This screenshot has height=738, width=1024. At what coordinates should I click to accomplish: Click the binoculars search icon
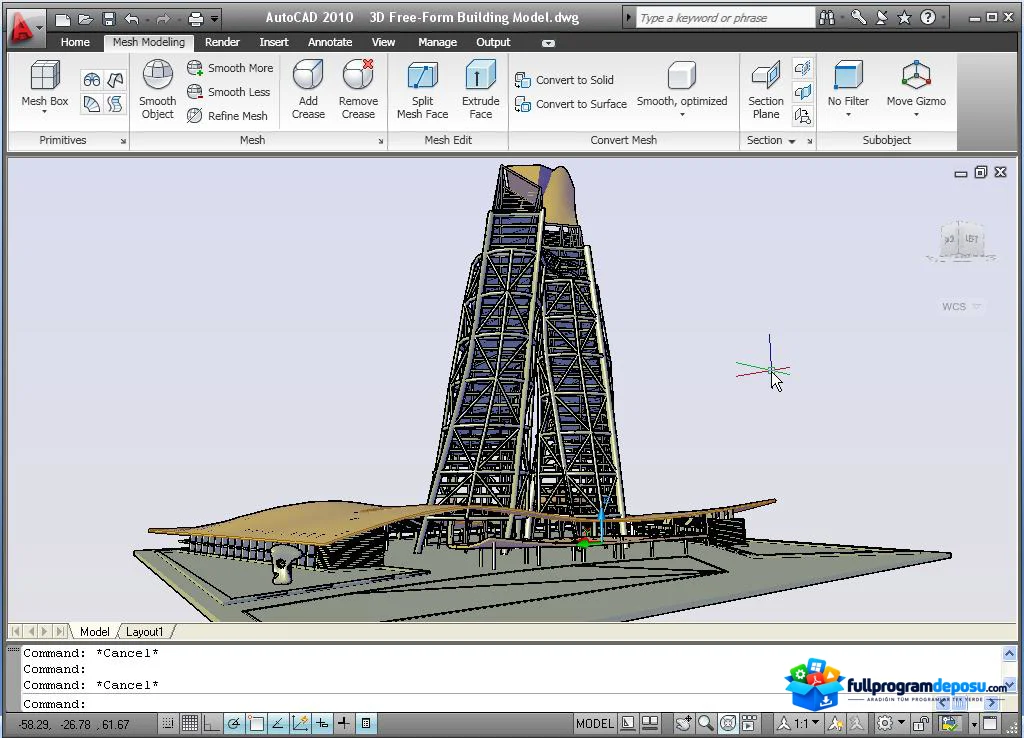[827, 18]
